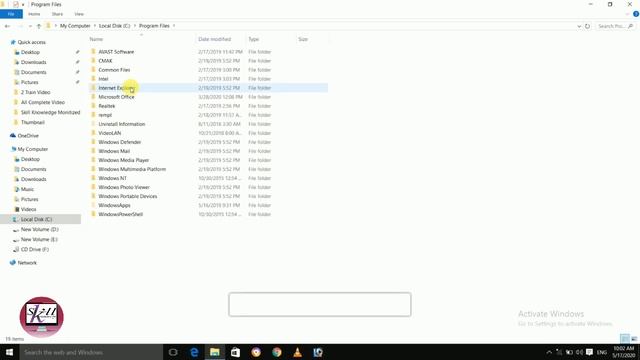Sort by the Type column header
This screenshot has width=640, height=360.
253,39
